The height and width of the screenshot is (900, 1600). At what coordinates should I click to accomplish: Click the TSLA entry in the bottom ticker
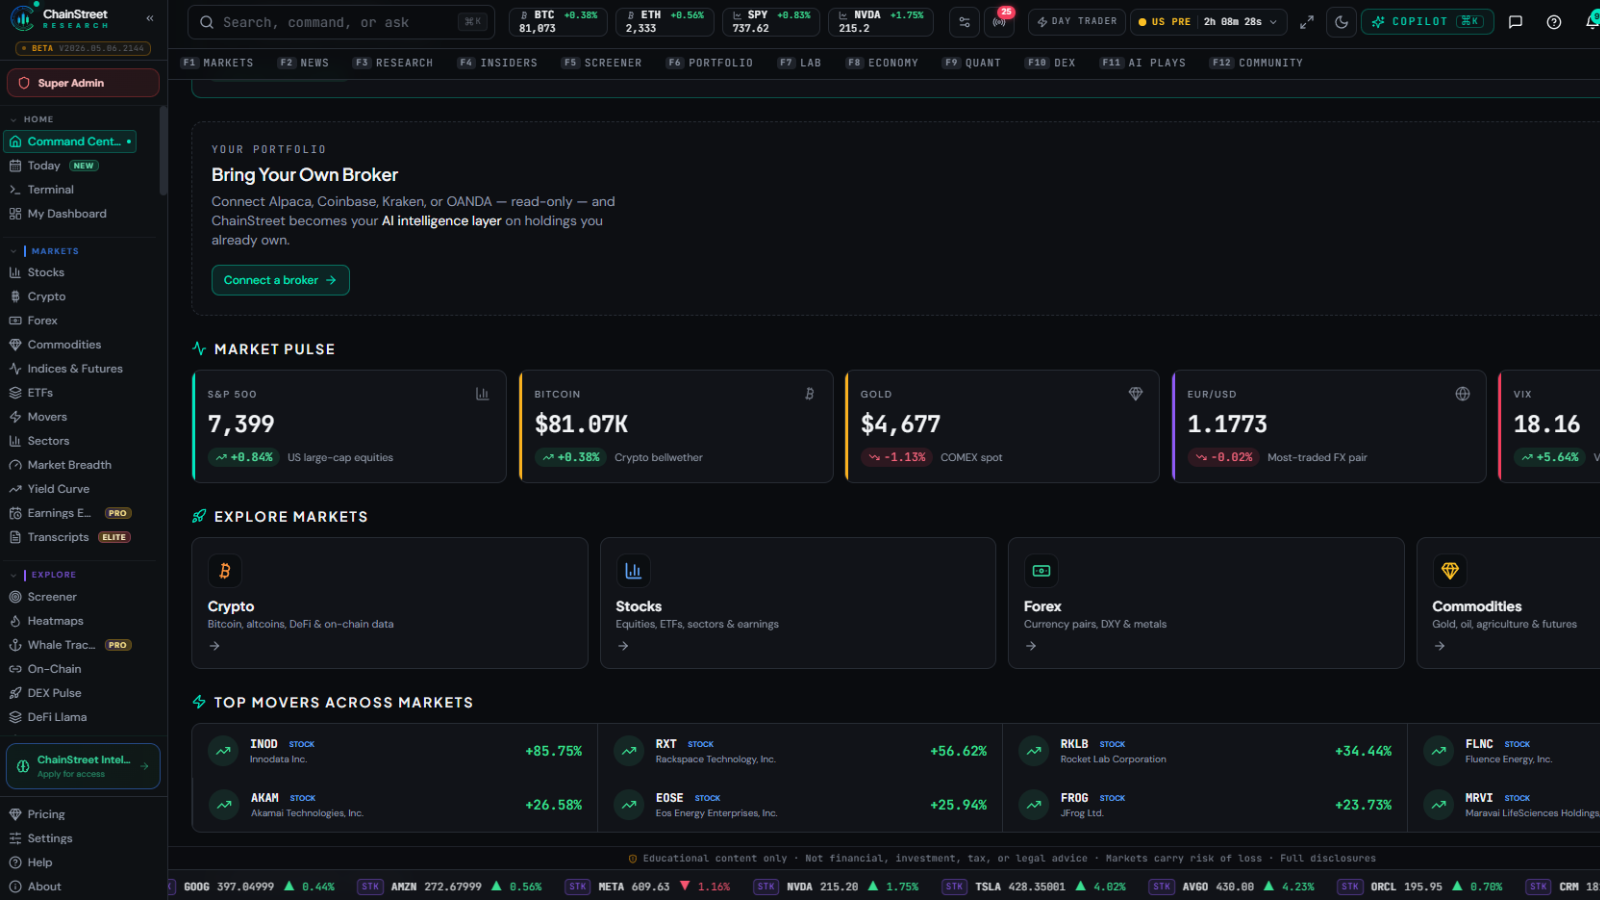[x=1035, y=887]
